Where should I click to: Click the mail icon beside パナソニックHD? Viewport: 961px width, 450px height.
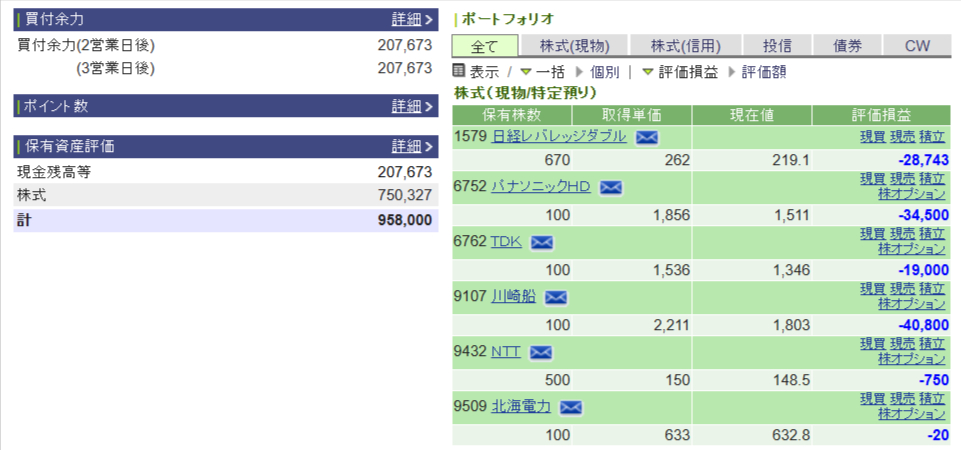click(610, 188)
